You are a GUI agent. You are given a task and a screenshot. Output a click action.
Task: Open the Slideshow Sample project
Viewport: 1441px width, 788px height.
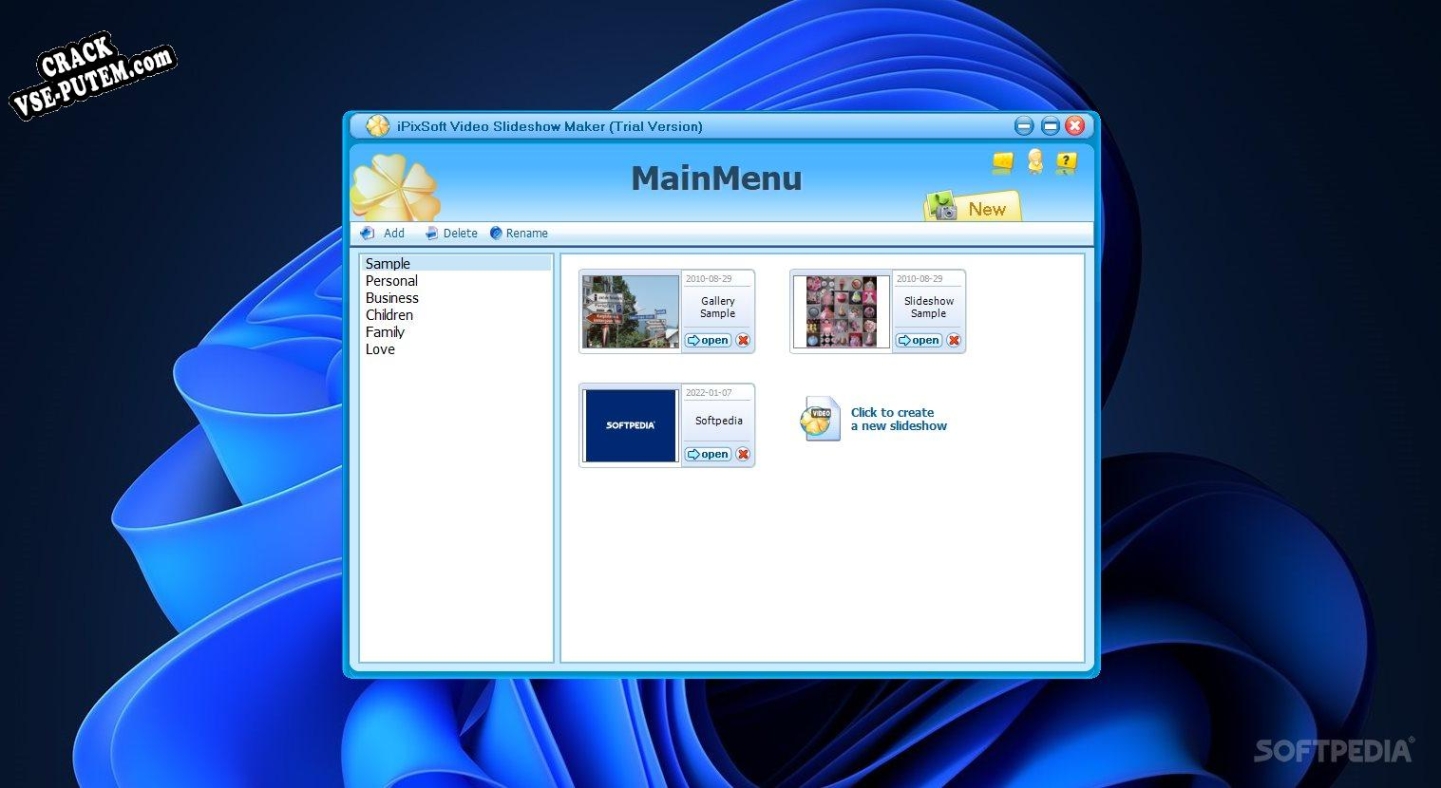coord(919,340)
